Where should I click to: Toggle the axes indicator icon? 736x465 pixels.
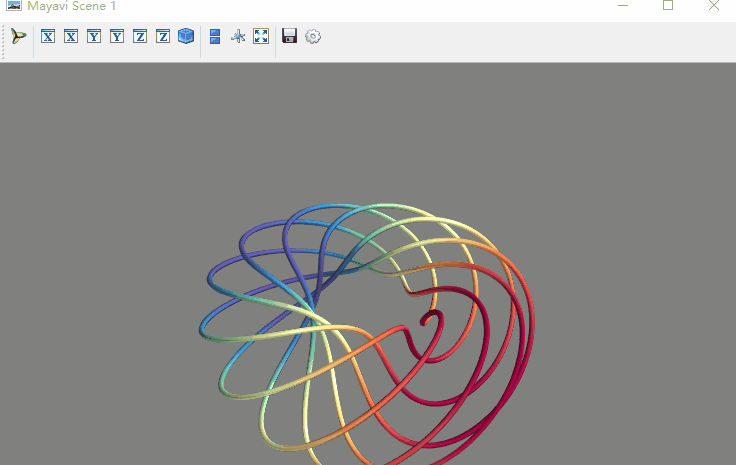(x=238, y=36)
